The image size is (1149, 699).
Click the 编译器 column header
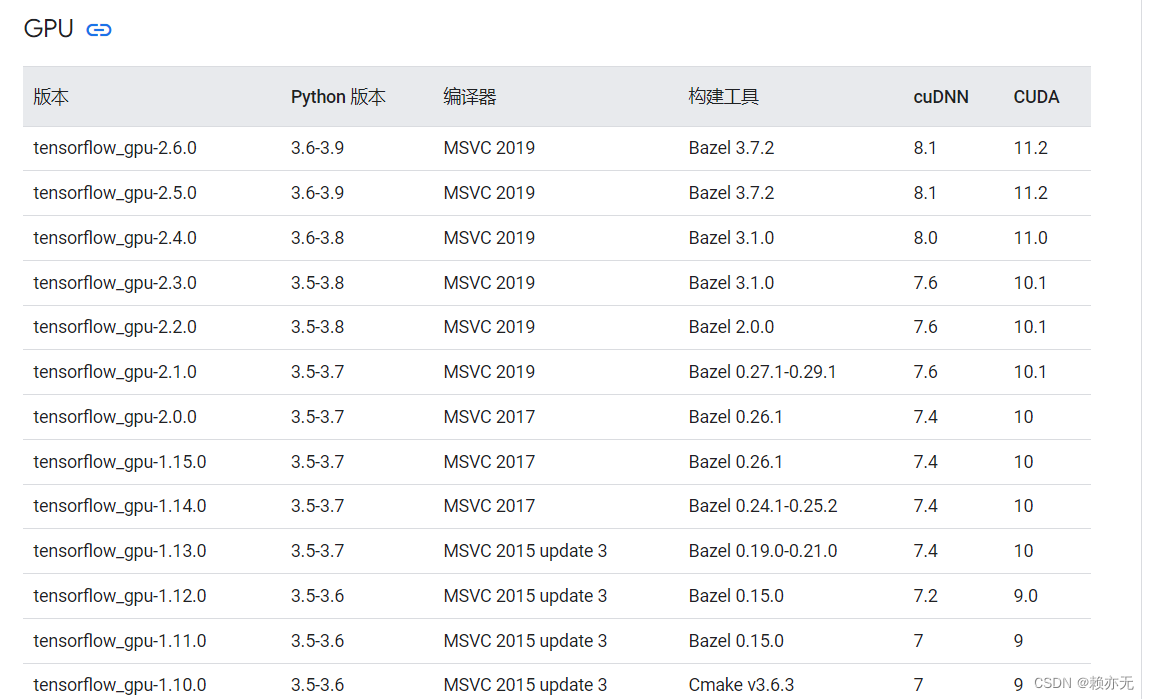470,97
